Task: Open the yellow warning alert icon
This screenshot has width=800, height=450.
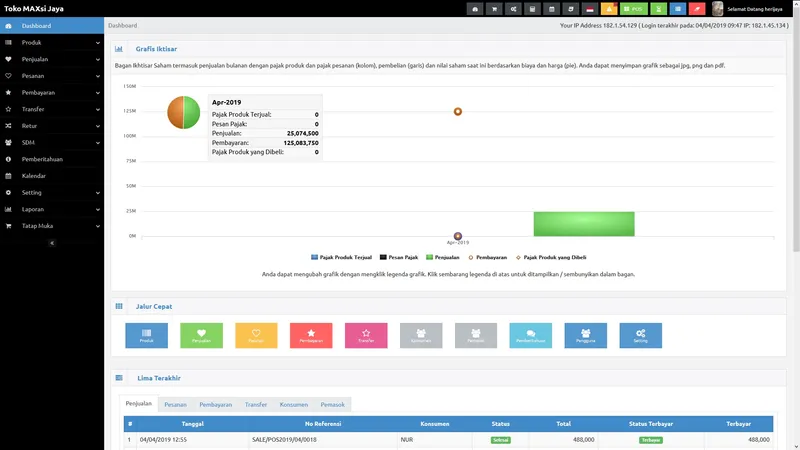Action: [x=608, y=9]
